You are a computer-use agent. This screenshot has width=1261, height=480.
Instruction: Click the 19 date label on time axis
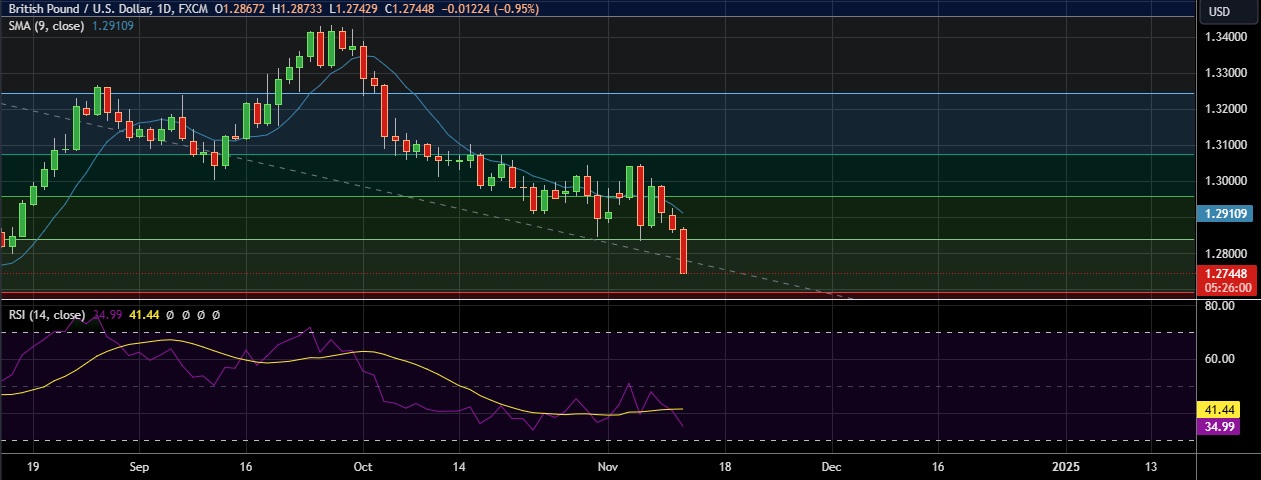pos(33,467)
